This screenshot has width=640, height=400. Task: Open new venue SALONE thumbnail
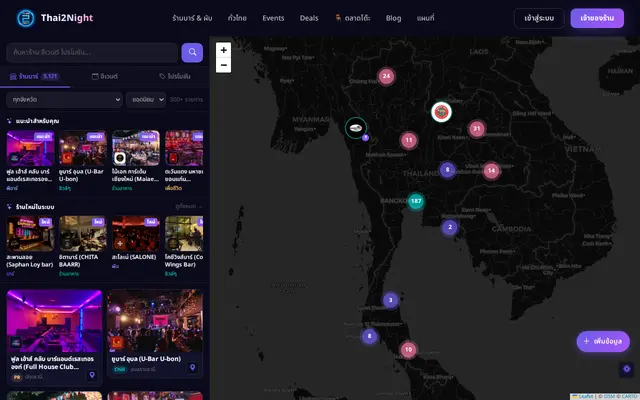(x=136, y=233)
